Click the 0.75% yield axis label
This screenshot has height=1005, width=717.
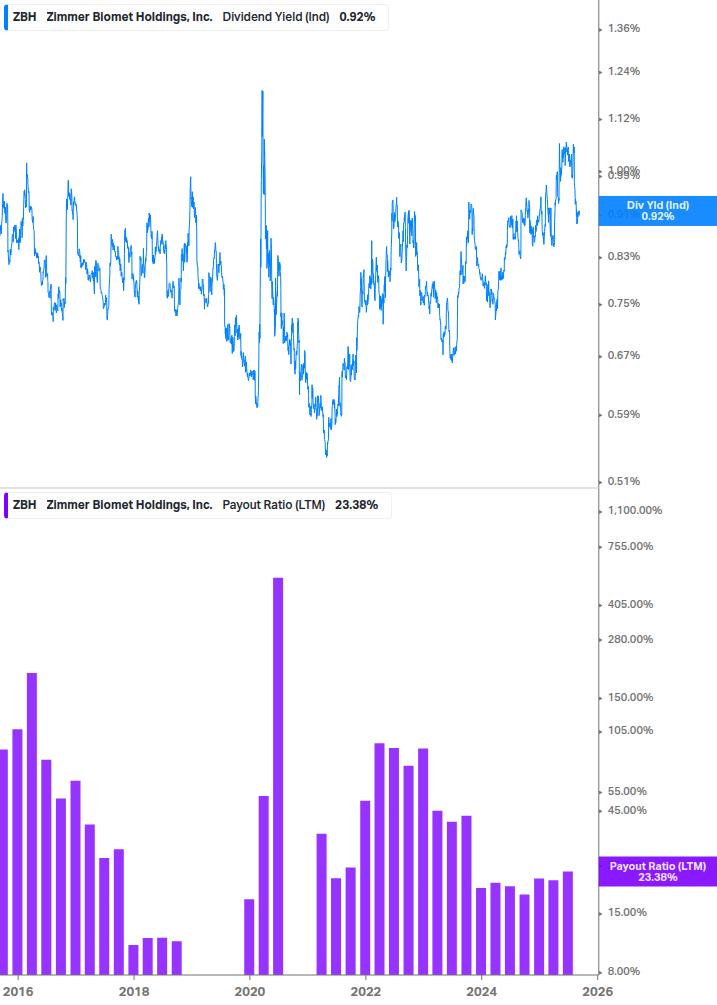(x=623, y=303)
